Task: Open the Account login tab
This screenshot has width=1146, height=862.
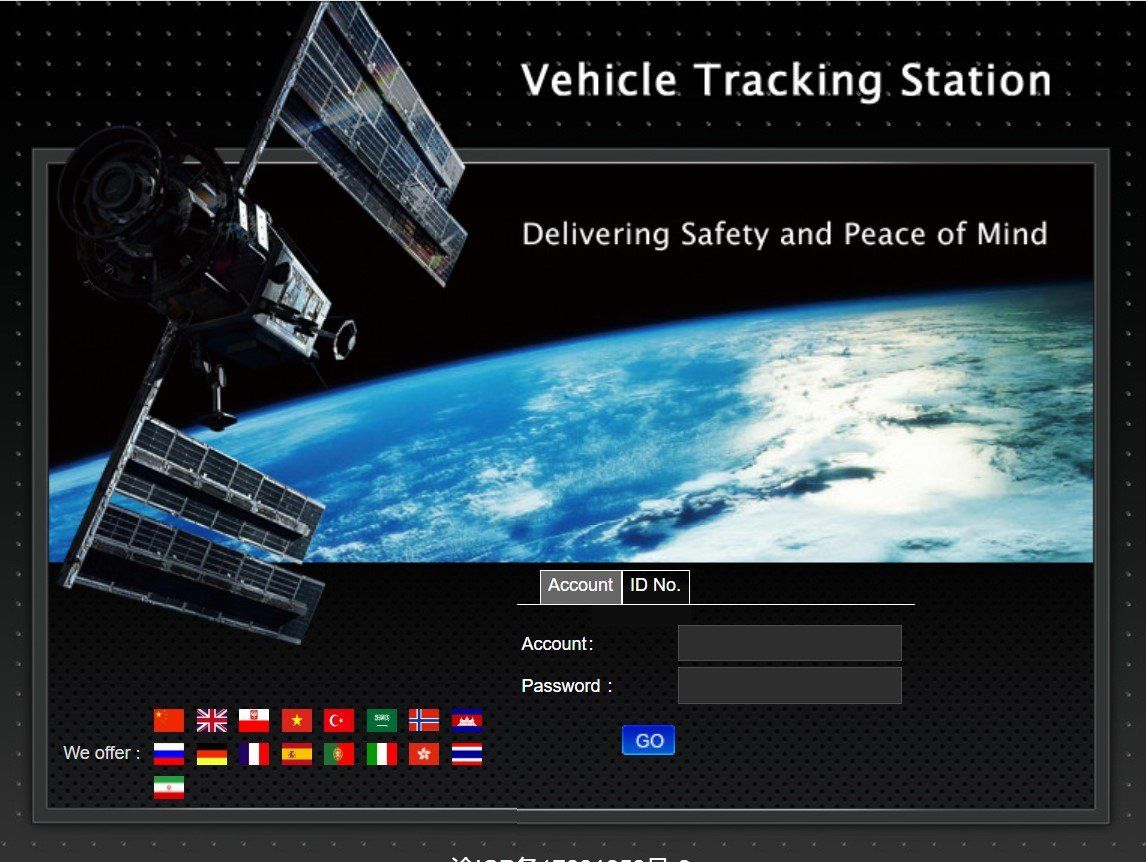Action: point(580,586)
